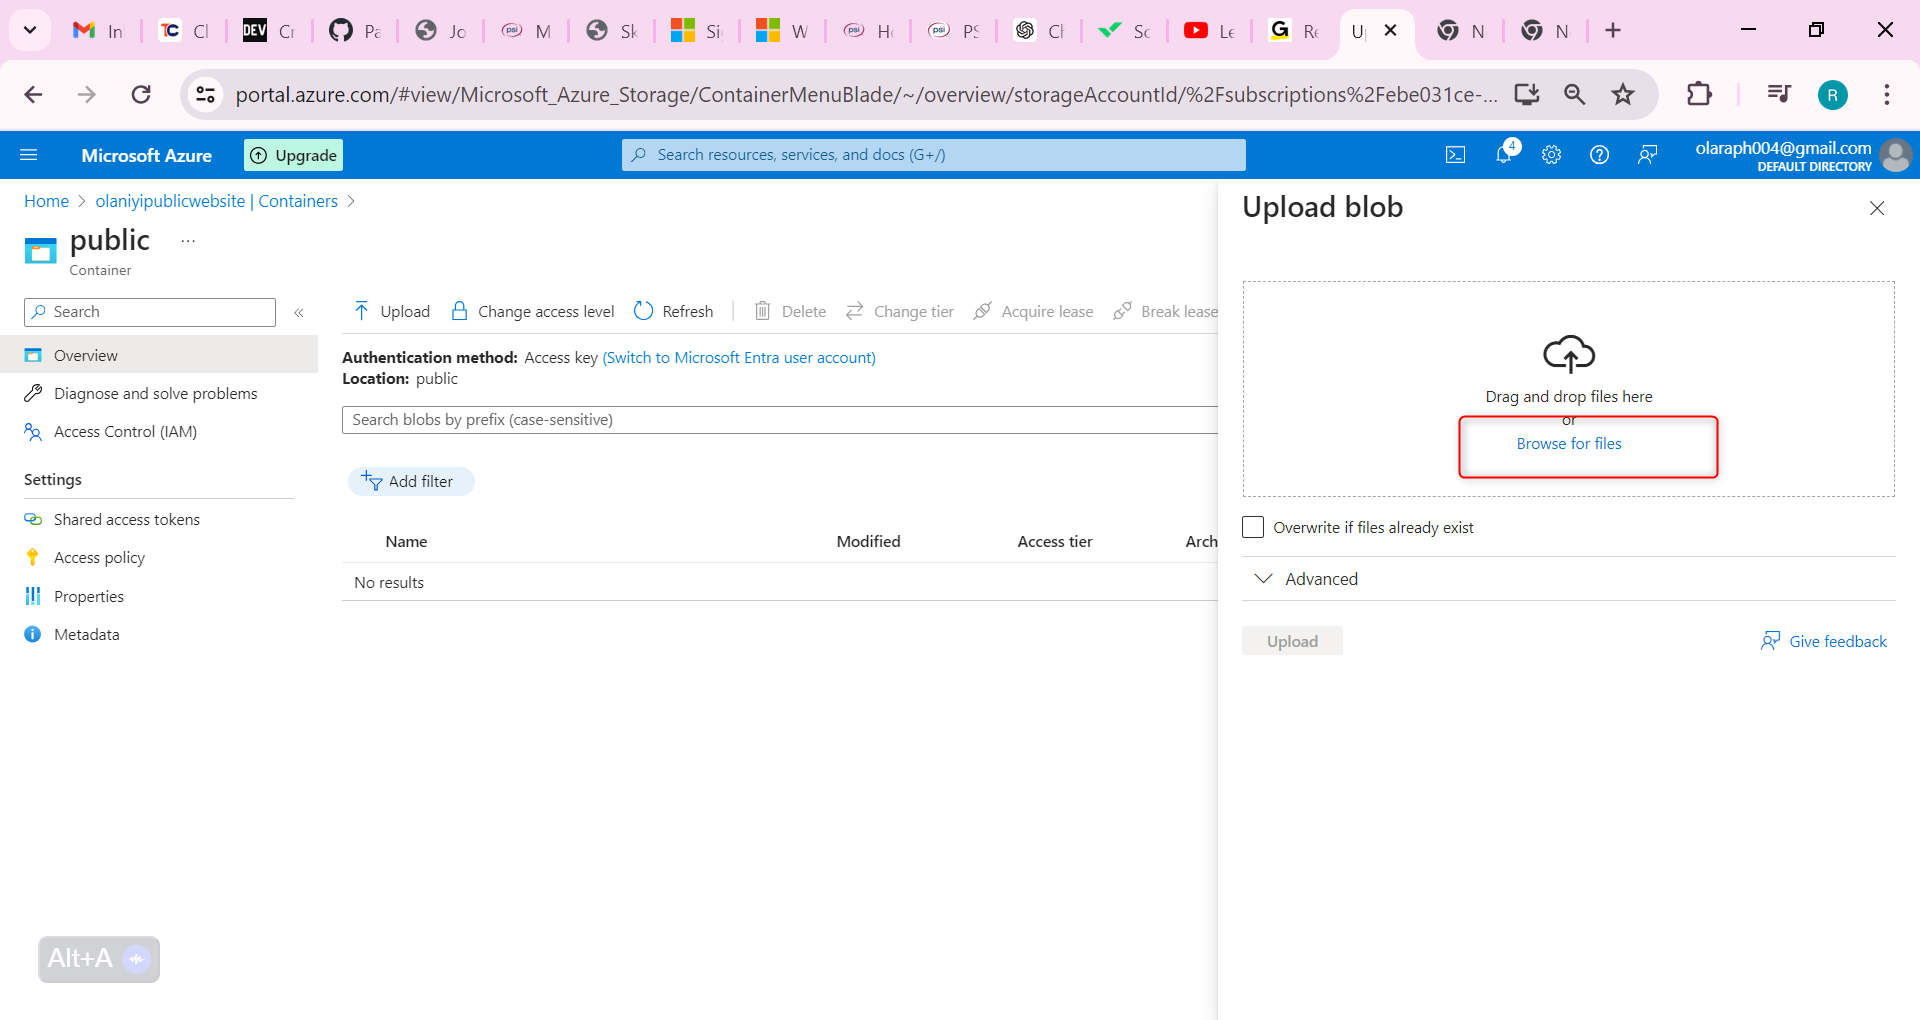Image resolution: width=1920 pixels, height=1020 pixels.
Task: Switch to the GitHub tab
Action: coord(355,31)
